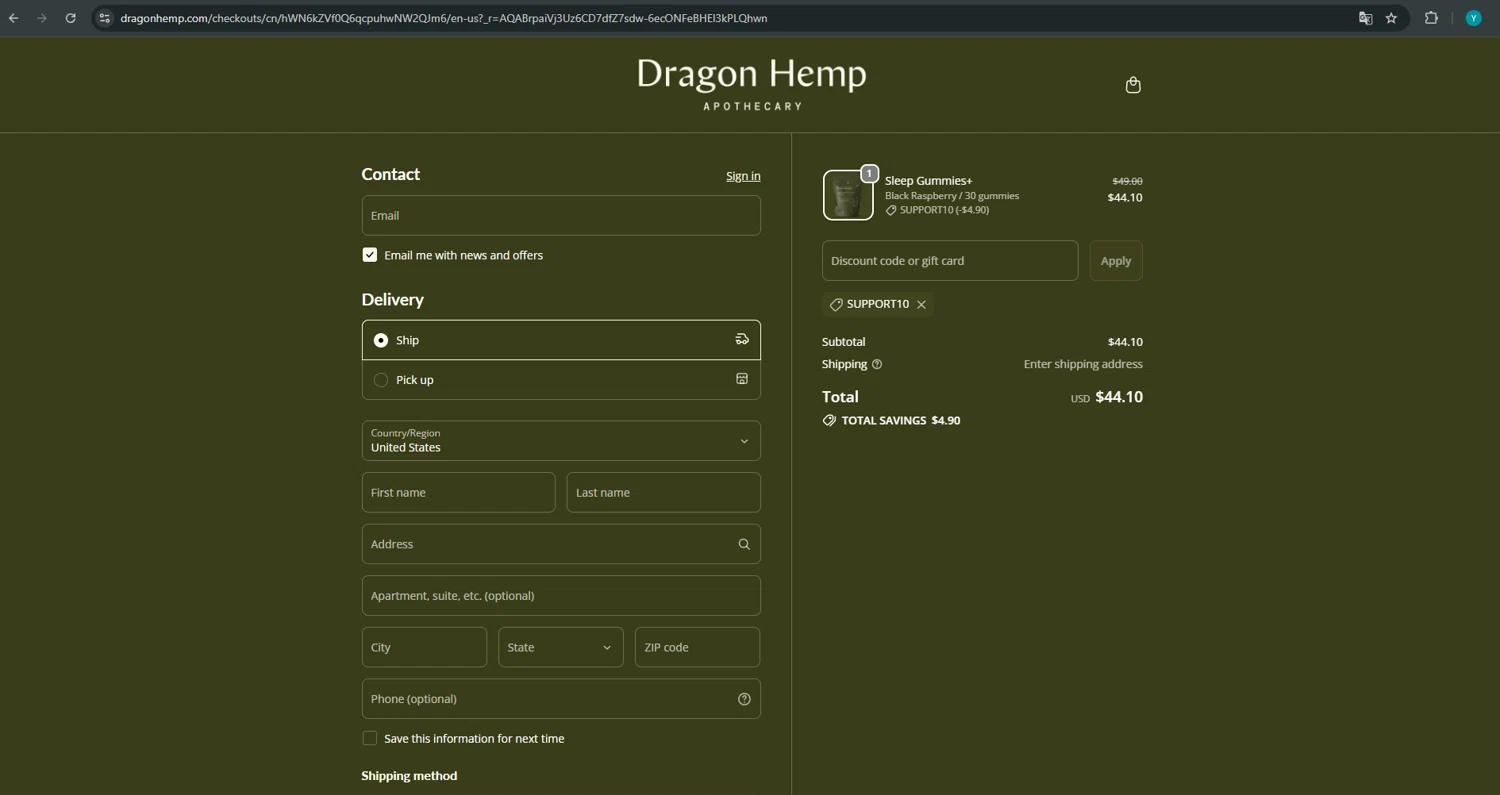The width and height of the screenshot is (1500, 795).
Task: Click the phone help question mark icon
Action: click(x=744, y=699)
